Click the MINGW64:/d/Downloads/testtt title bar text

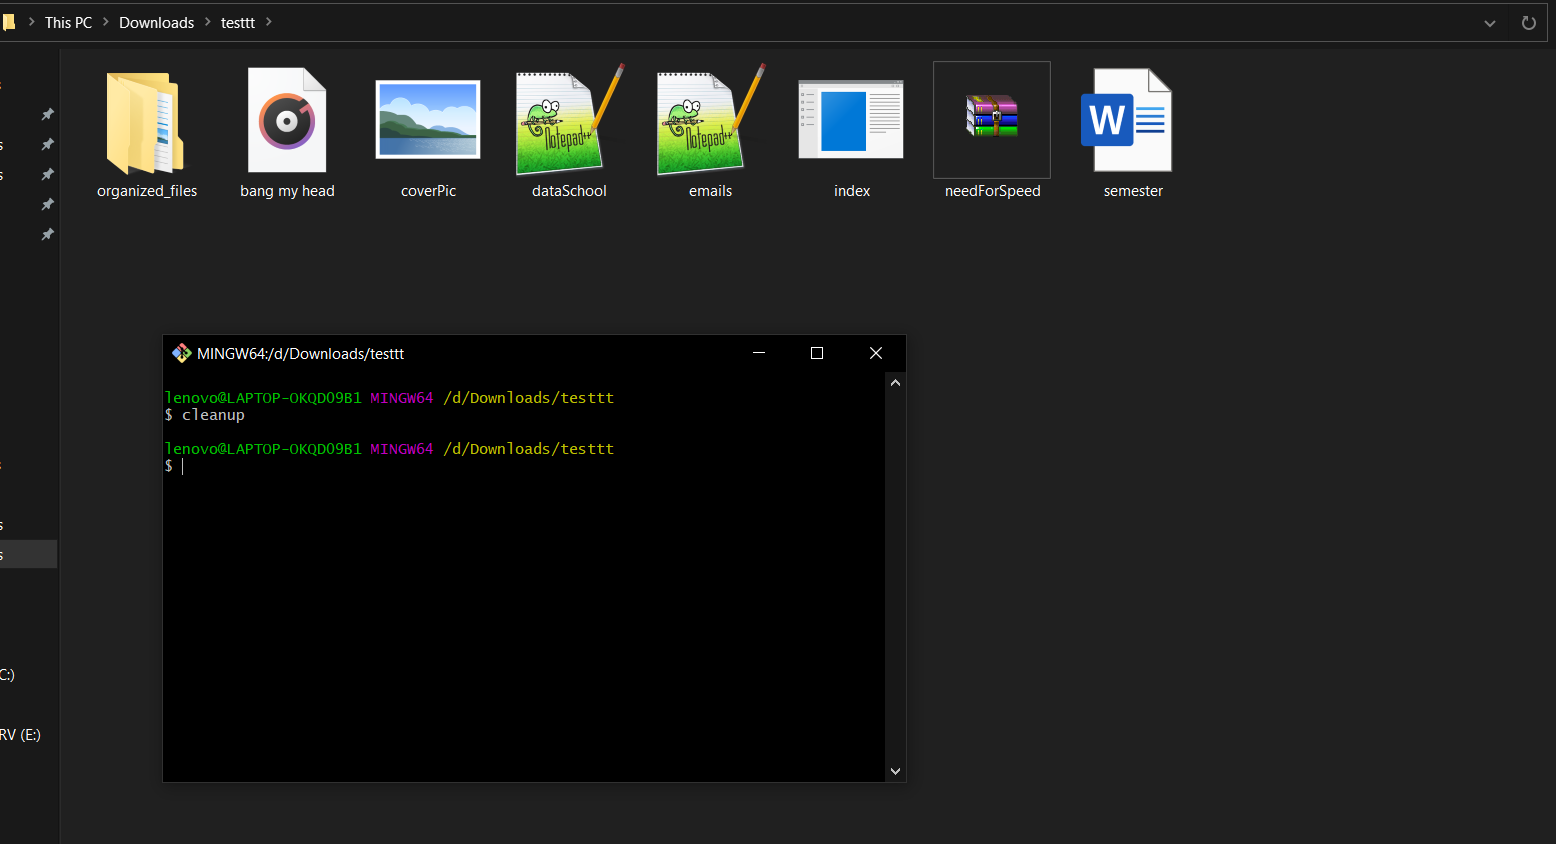pos(300,353)
